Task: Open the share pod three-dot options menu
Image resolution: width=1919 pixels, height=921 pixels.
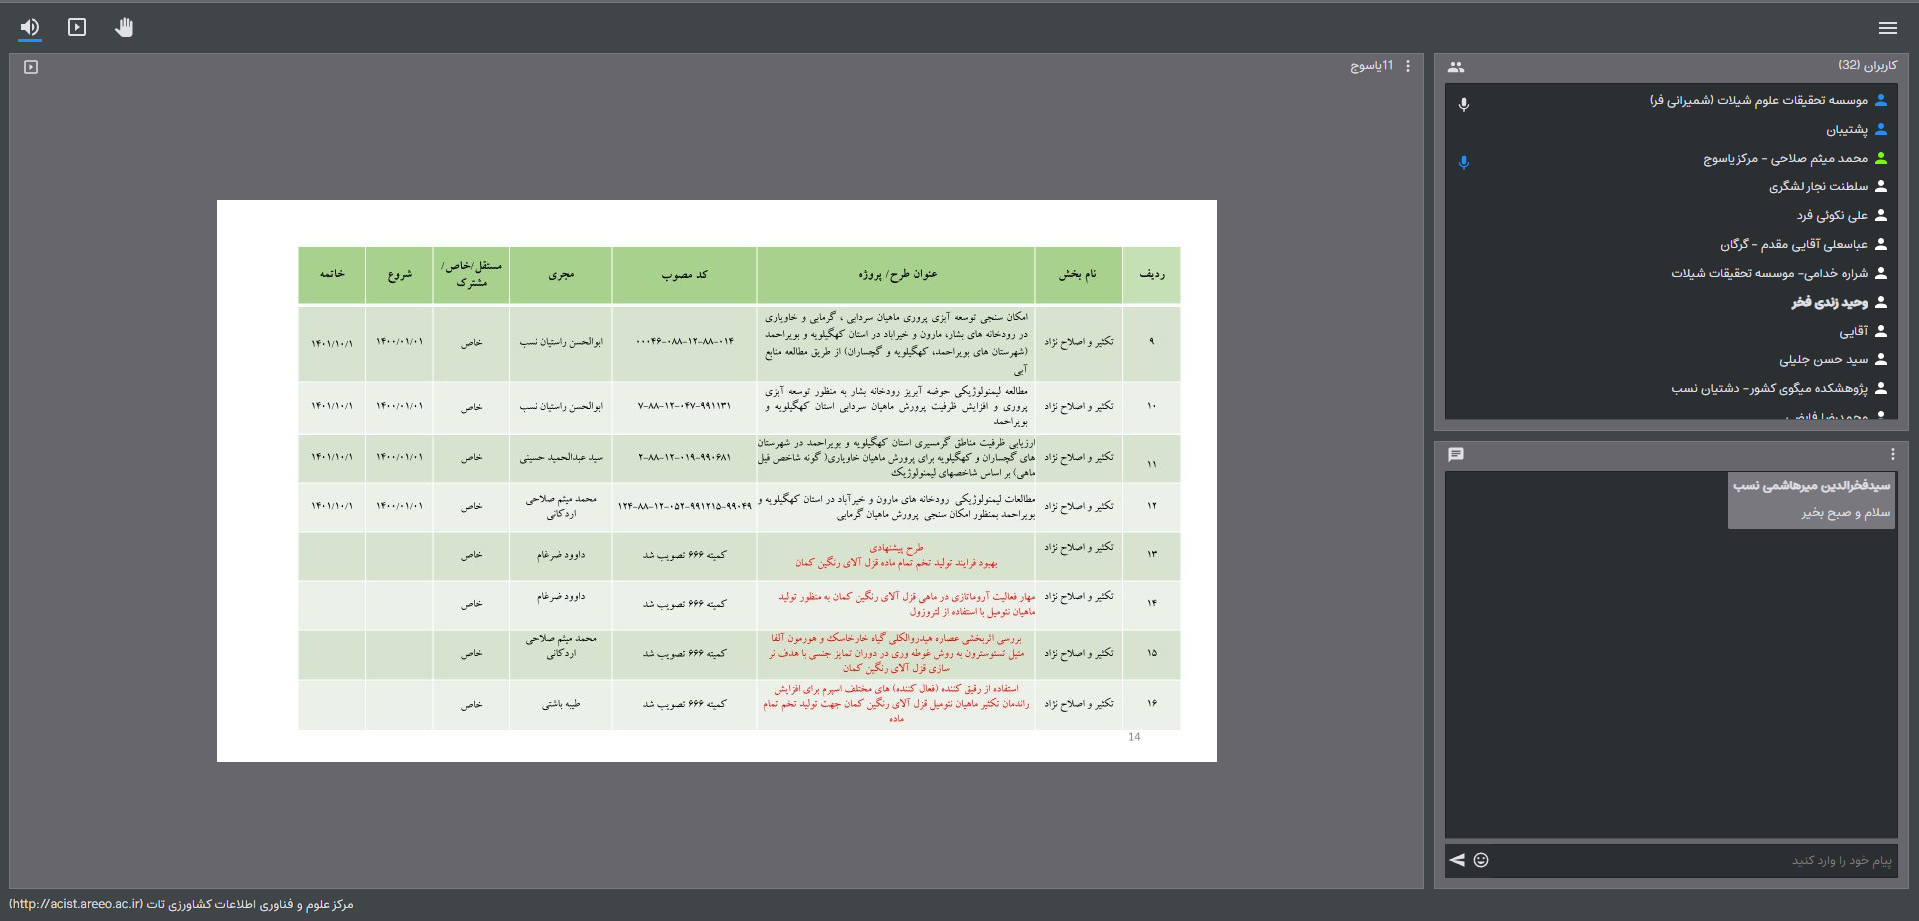Action: [1408, 66]
